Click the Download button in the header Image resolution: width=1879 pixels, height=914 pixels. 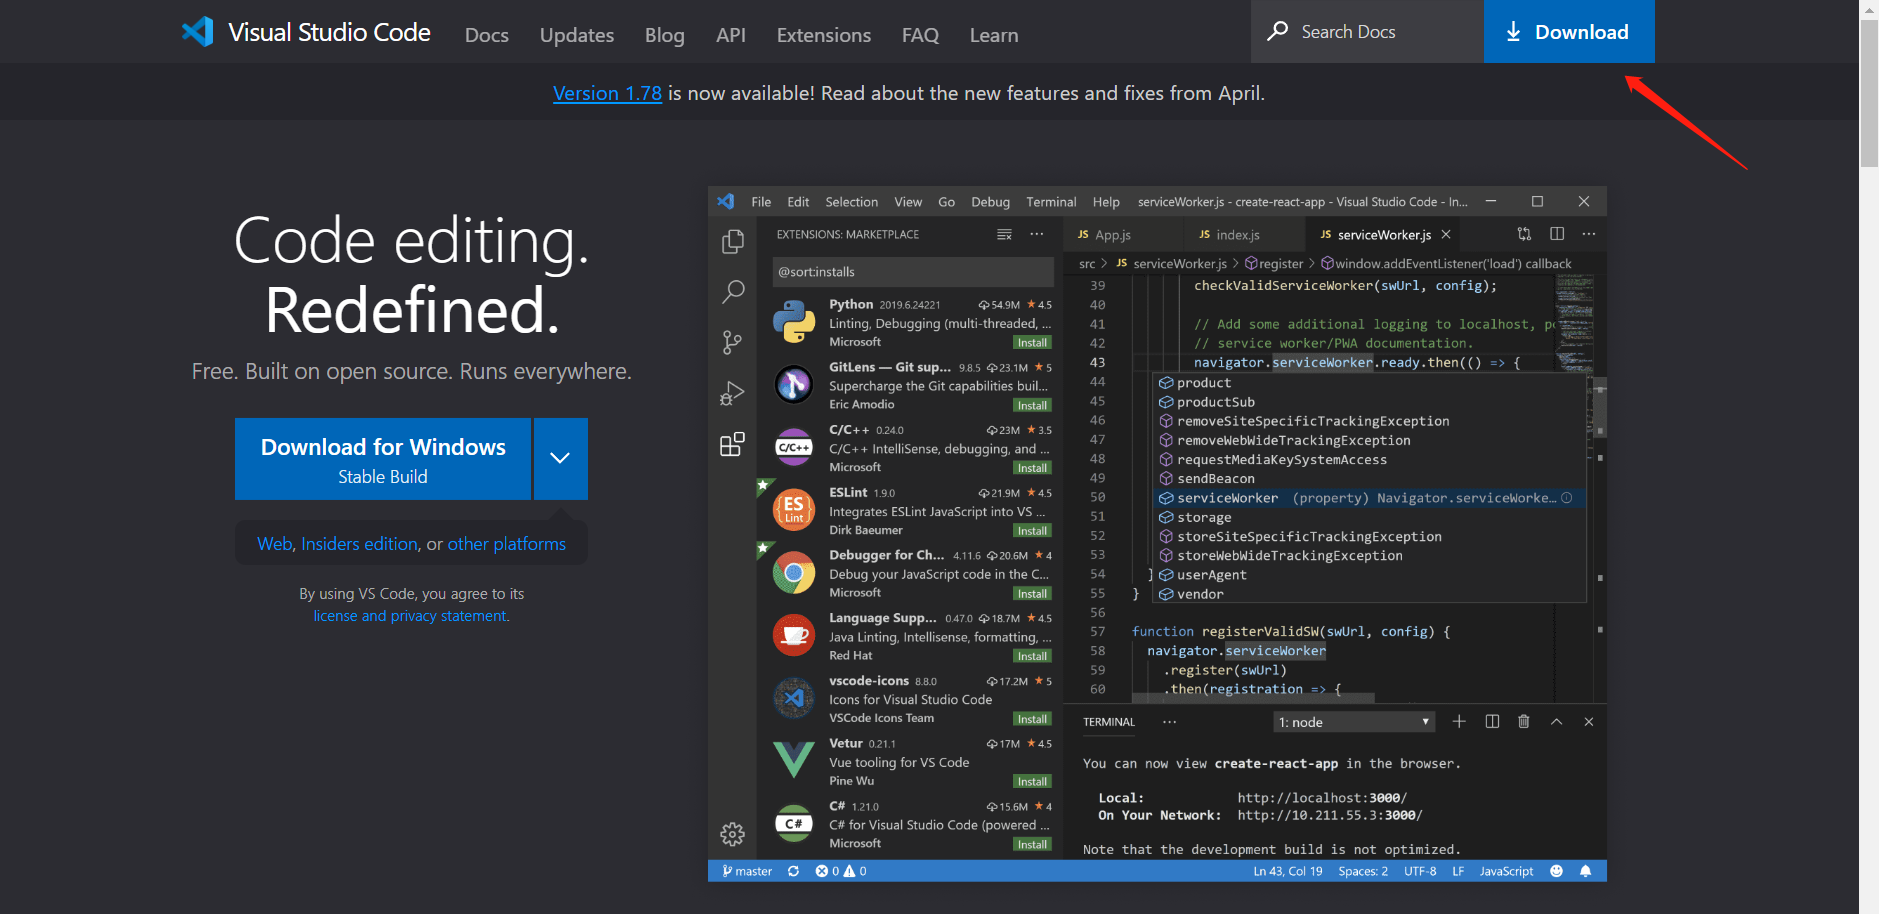1569,31
